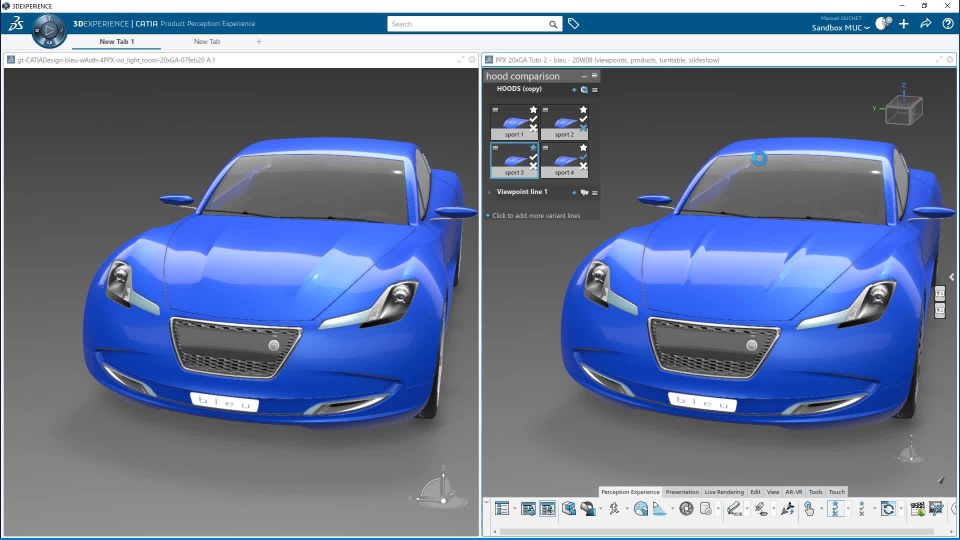This screenshot has width=960, height=540.
Task: Click to add more variant lines
Action: [536, 216]
